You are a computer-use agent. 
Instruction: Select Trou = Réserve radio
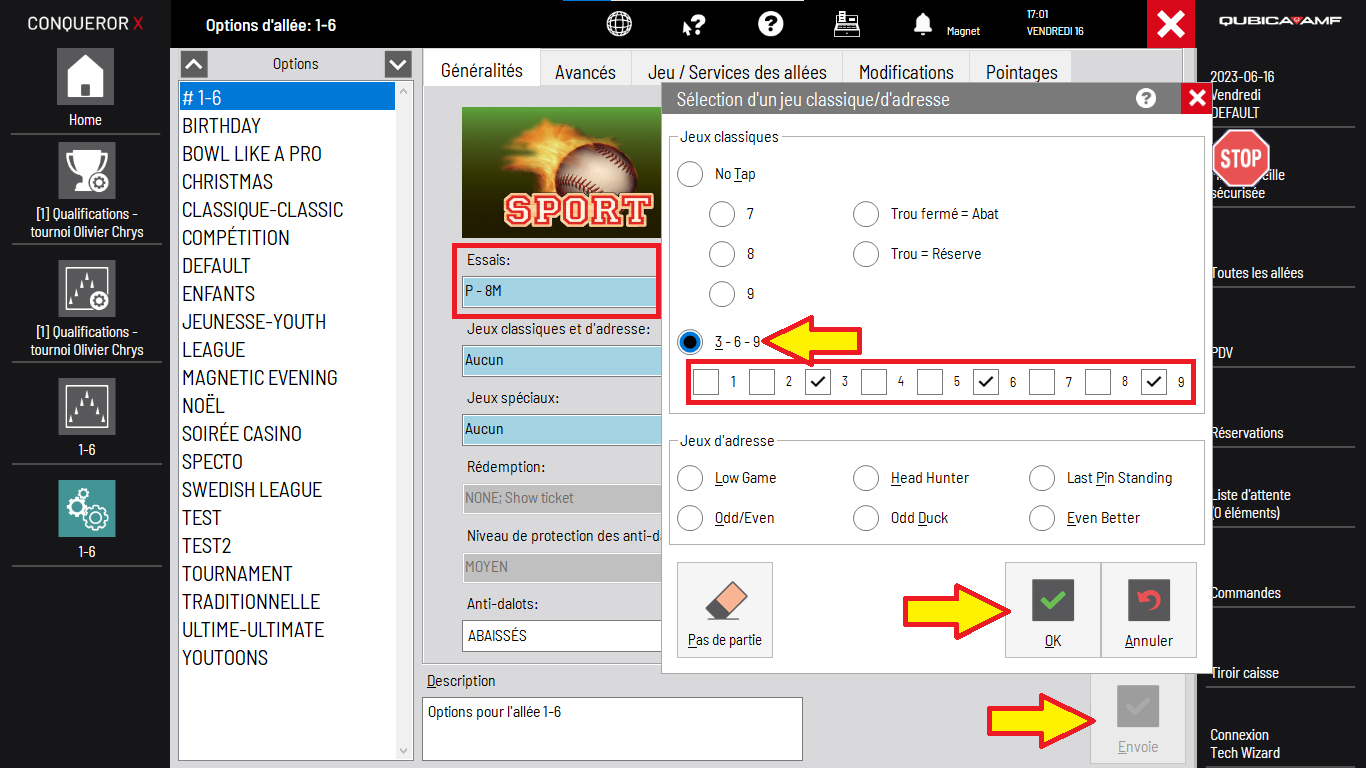[x=866, y=254]
